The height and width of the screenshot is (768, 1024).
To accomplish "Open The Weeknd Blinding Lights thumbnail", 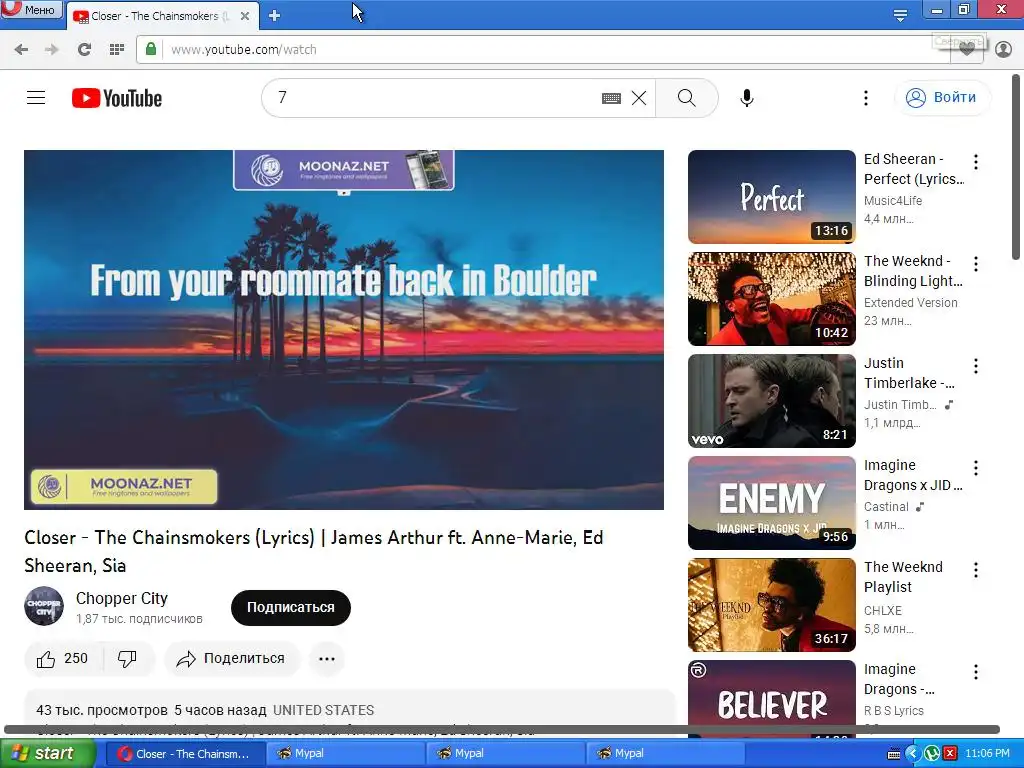I will point(771,299).
